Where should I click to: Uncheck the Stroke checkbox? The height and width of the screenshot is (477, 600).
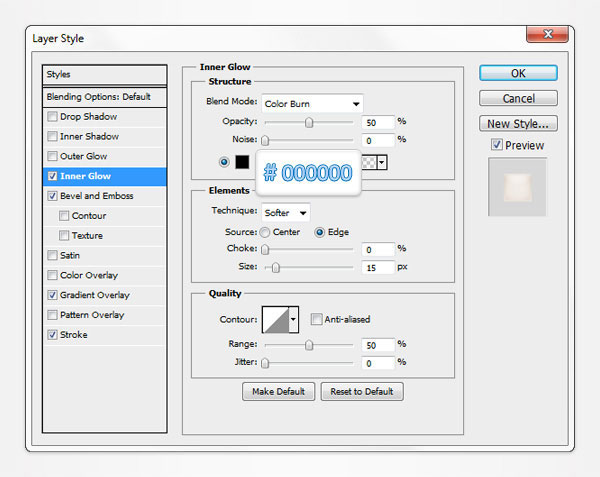[x=52, y=335]
